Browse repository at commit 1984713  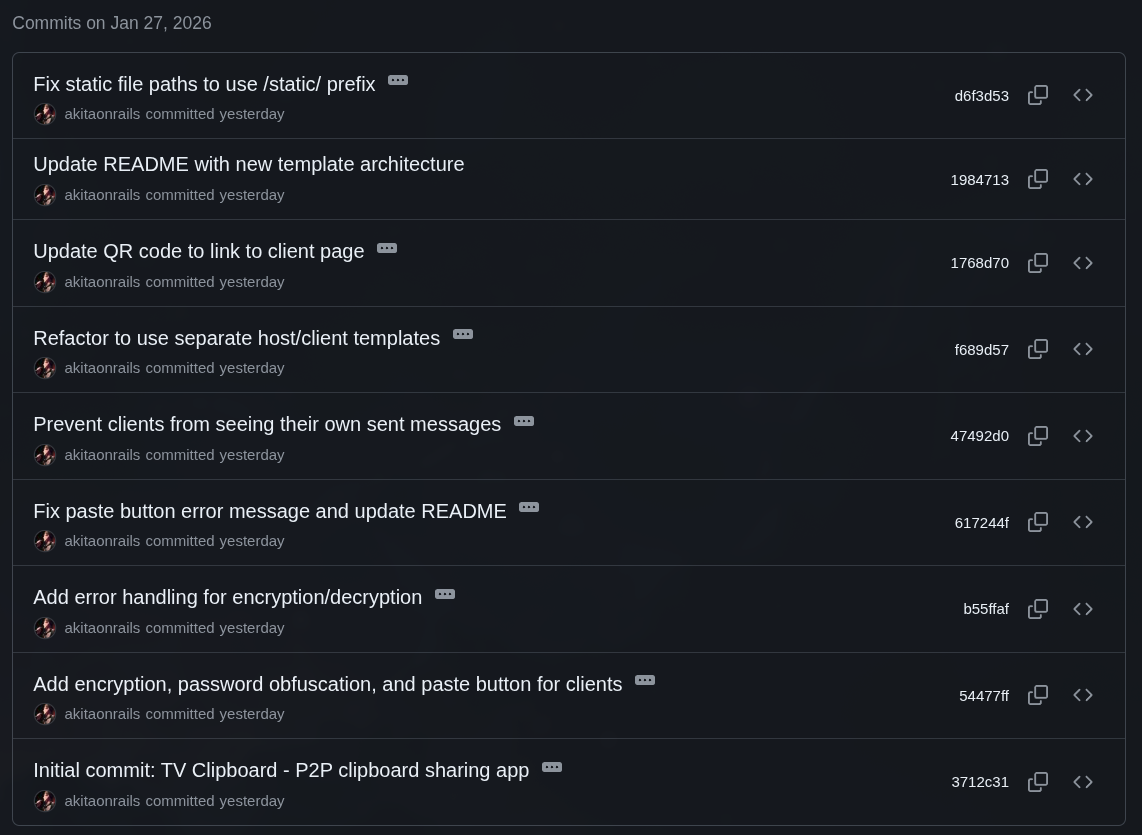coord(1083,179)
